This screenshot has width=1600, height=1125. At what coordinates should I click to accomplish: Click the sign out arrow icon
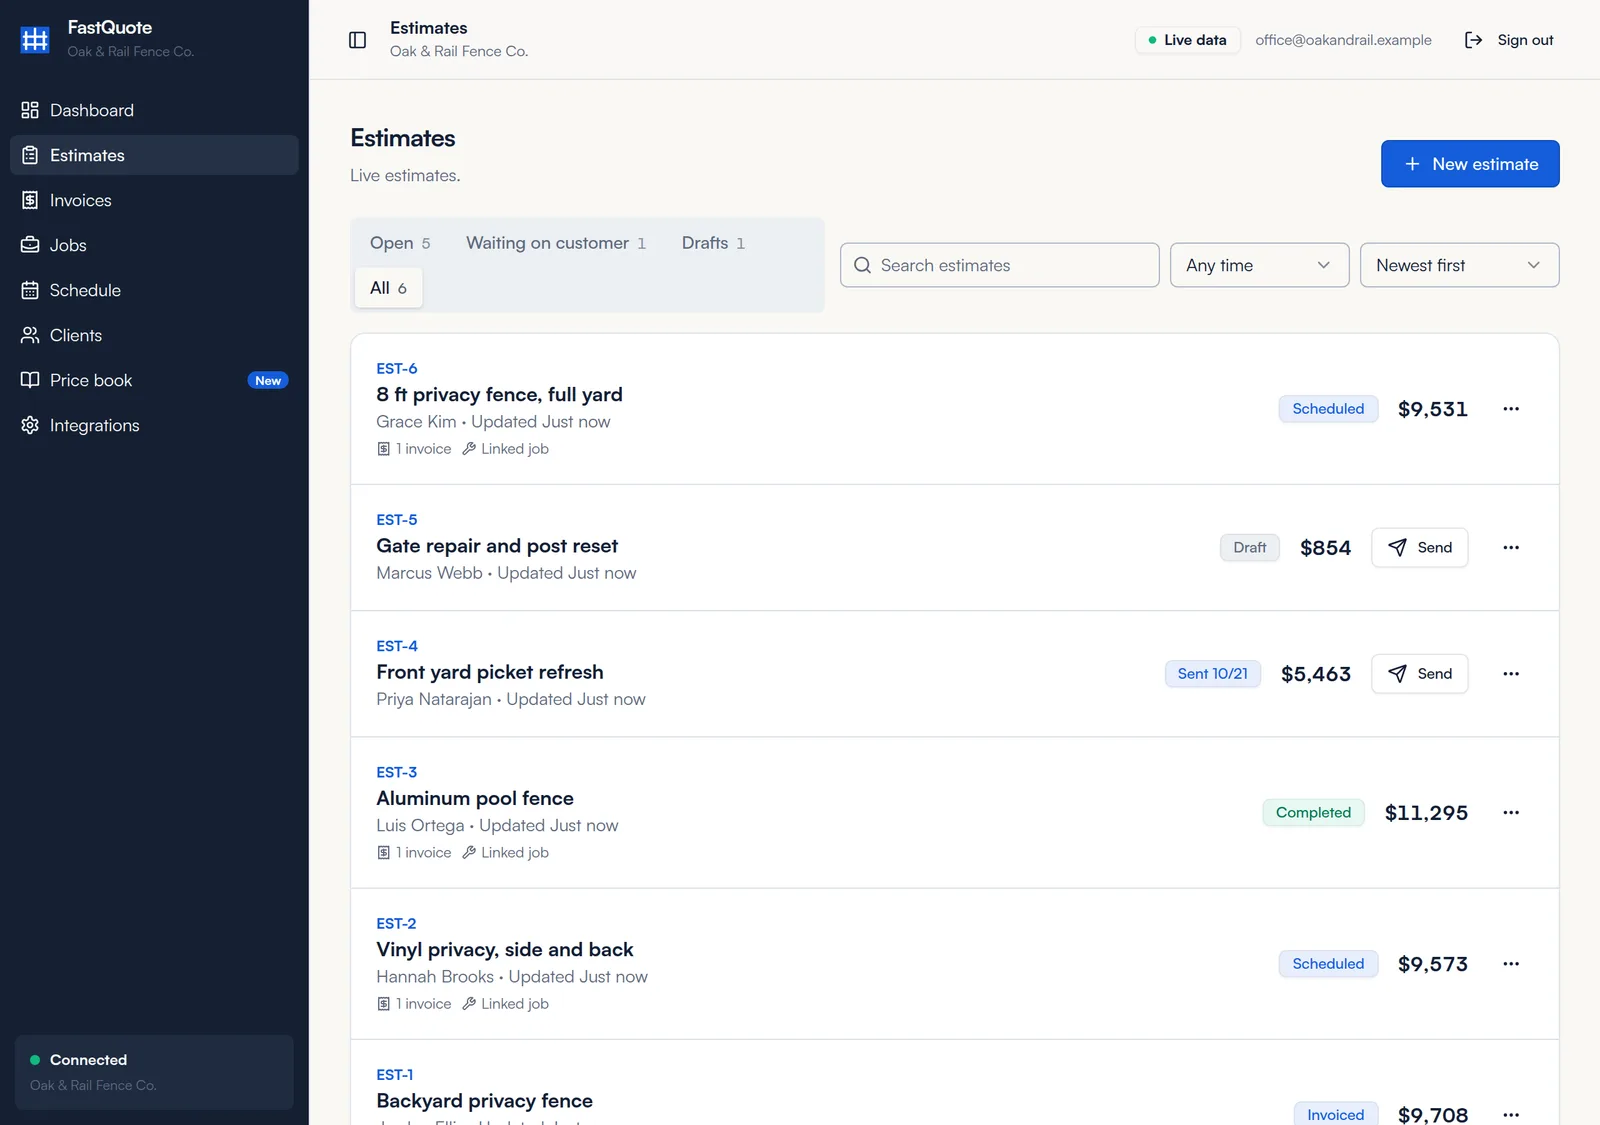1473,40
